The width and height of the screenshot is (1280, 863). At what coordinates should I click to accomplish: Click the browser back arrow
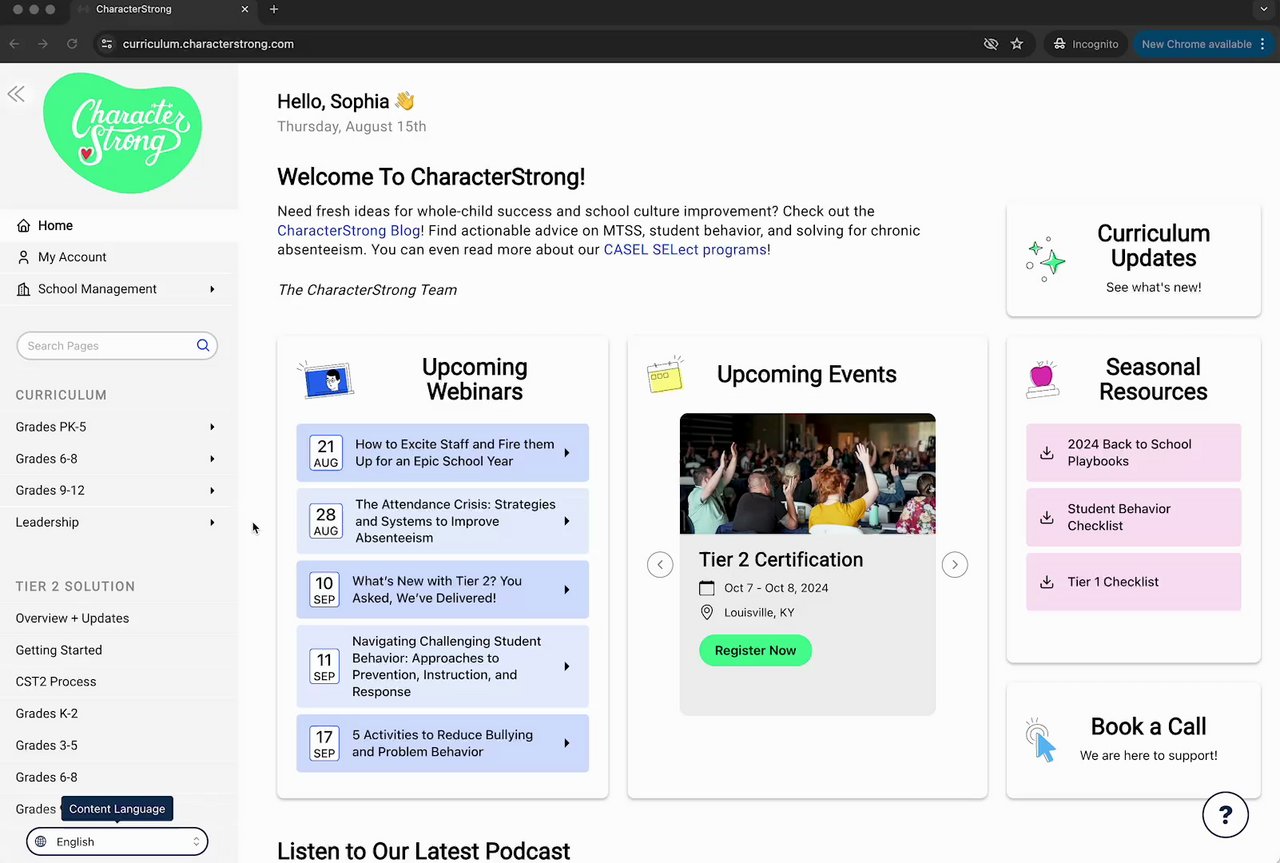pyautogui.click(x=14, y=44)
